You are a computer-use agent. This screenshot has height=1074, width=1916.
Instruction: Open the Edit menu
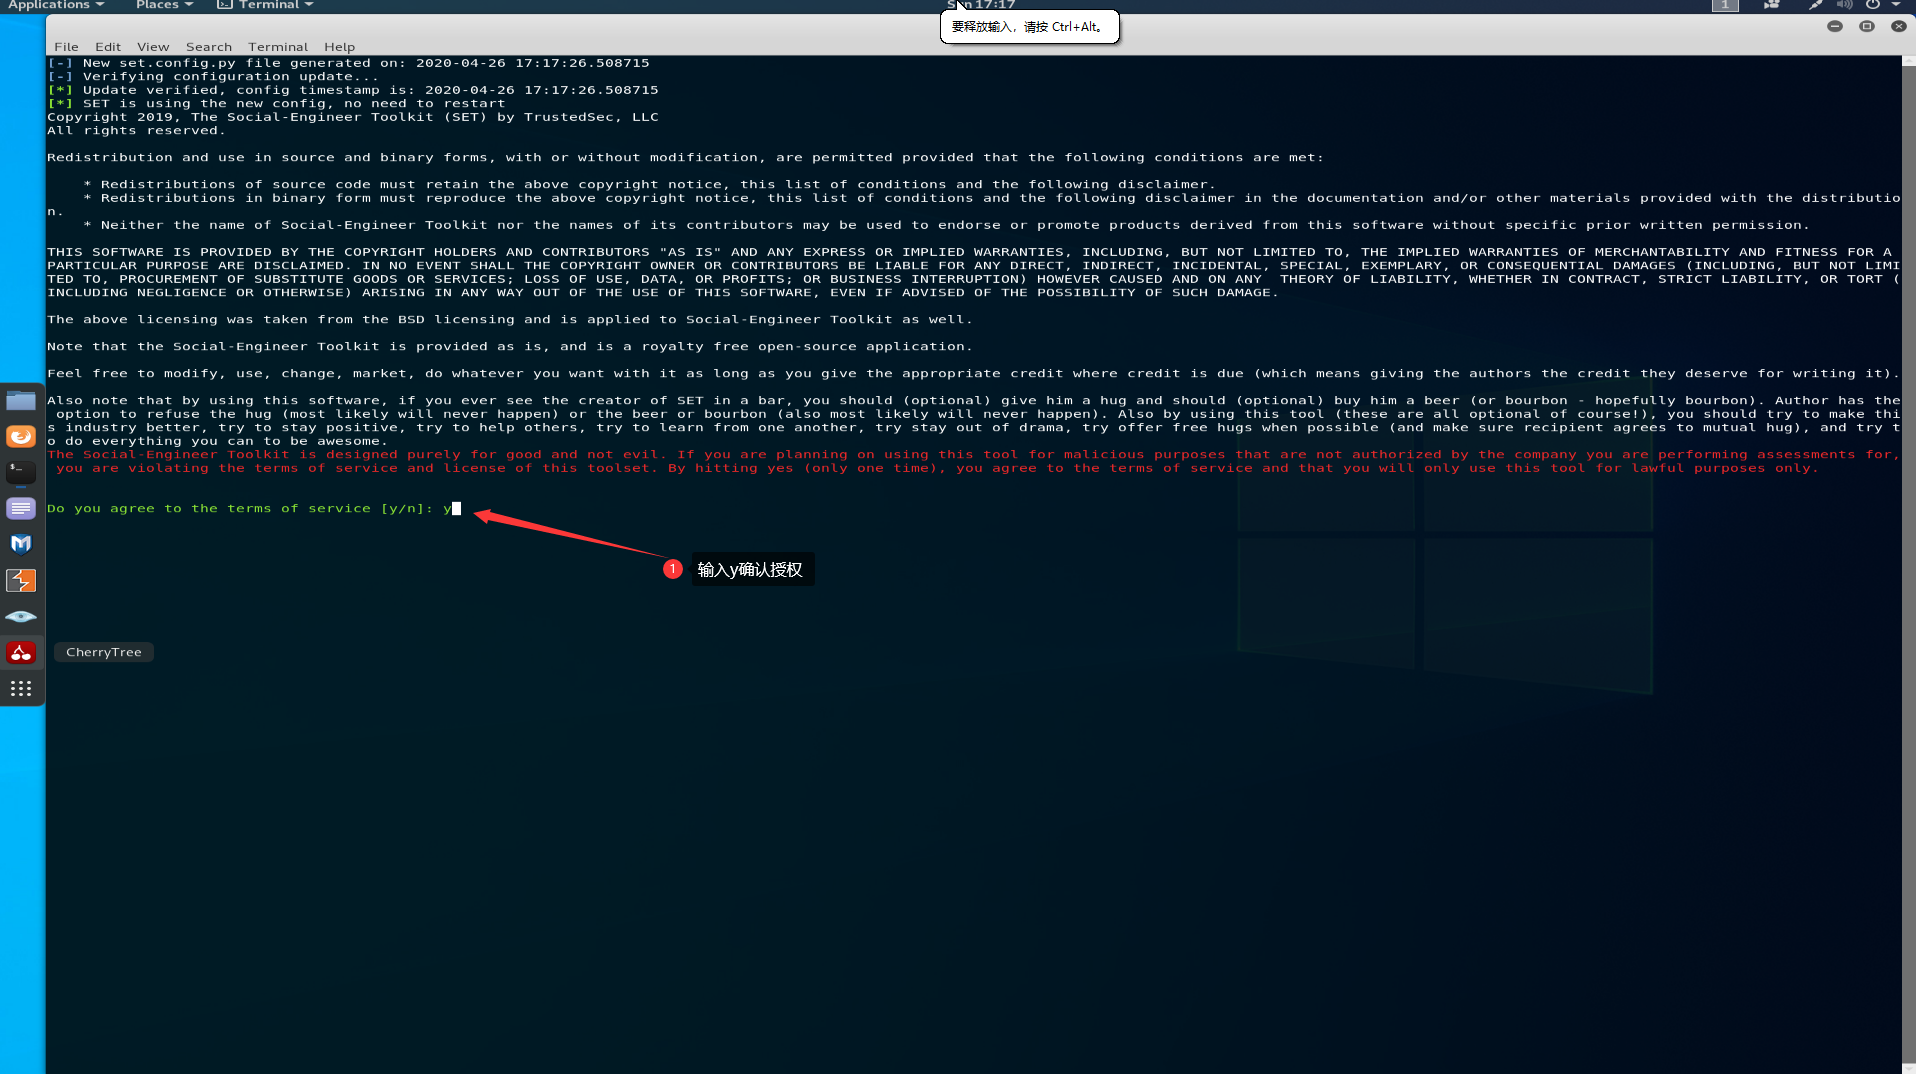coord(108,47)
